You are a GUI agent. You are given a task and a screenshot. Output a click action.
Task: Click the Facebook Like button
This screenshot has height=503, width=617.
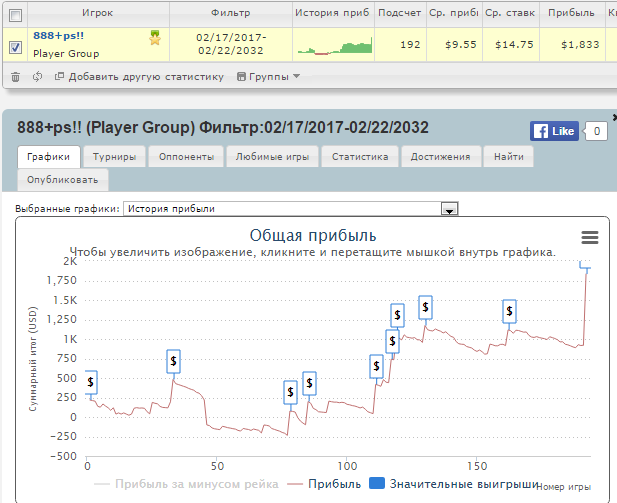tap(554, 131)
